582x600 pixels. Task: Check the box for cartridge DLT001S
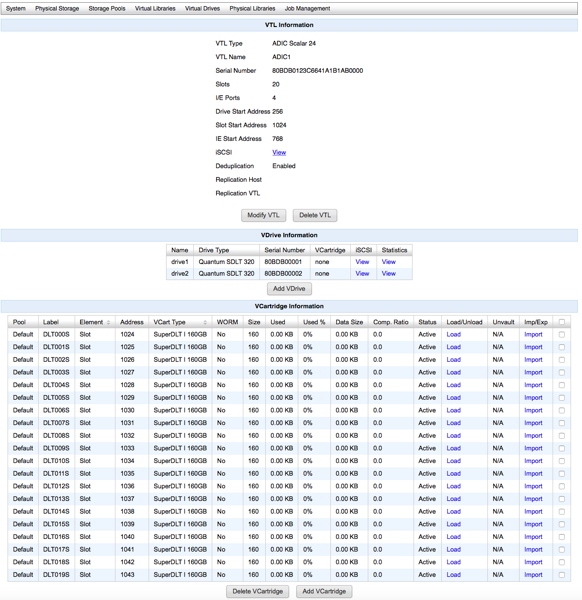[x=562, y=347]
